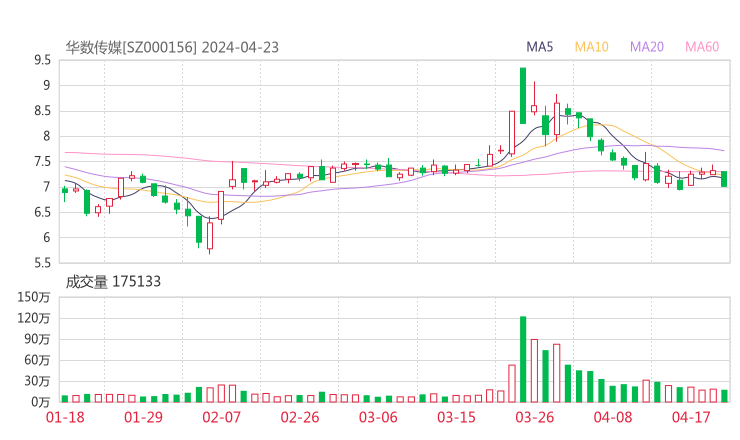This screenshot has width=740, height=440.
Task: Click the 03-26 date axis label
Action: click(534, 417)
